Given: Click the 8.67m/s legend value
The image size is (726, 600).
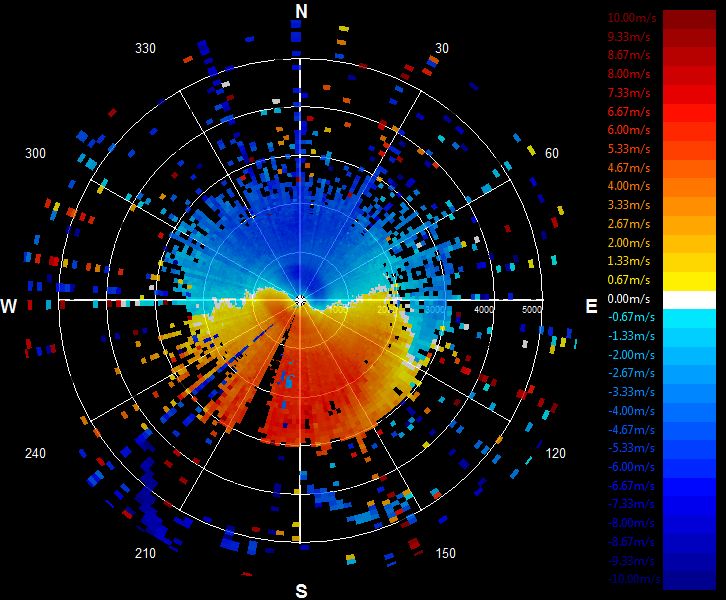Looking at the screenshot, I should tap(629, 55).
